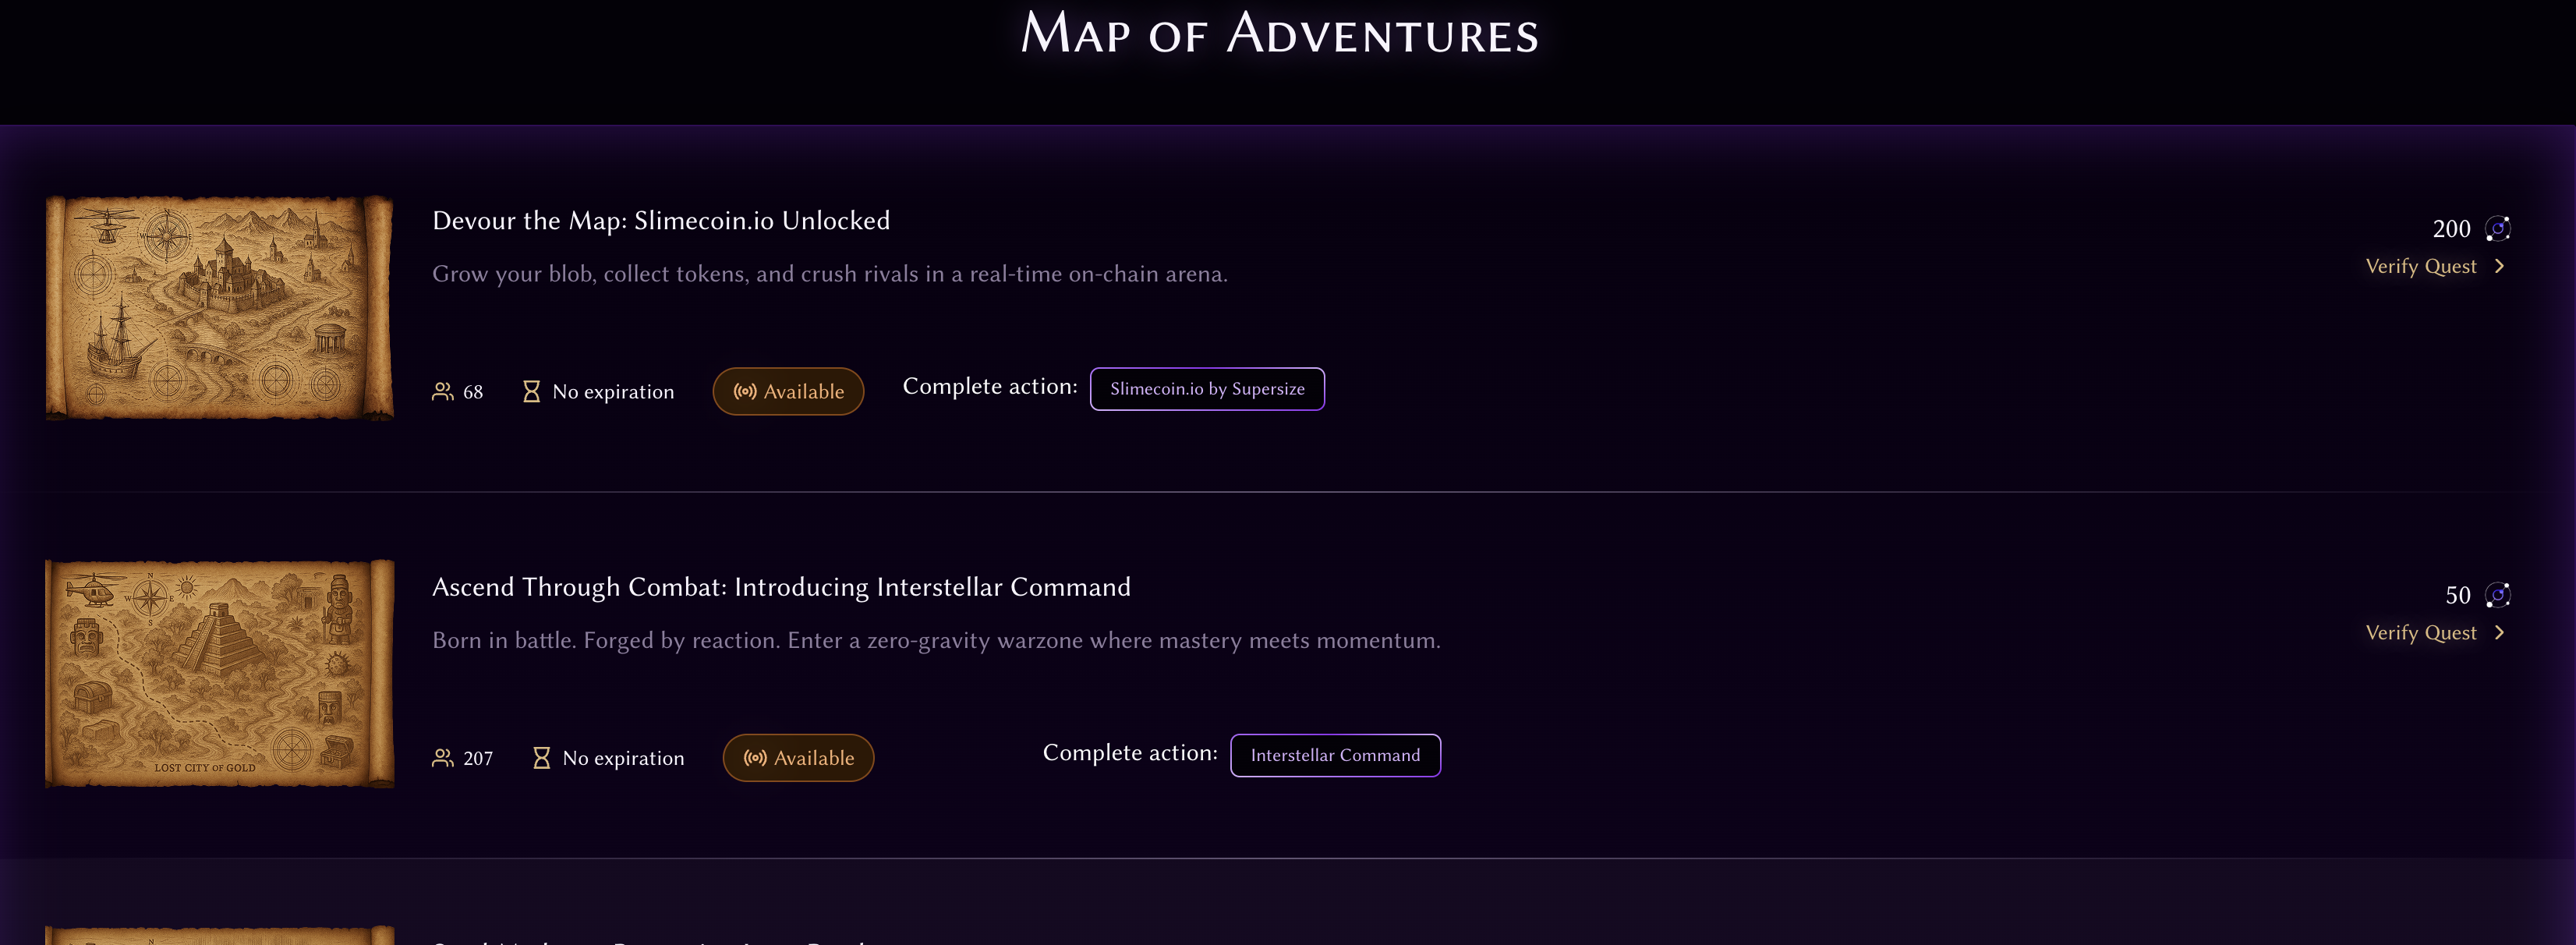Click Verify Quest for the Slimecoin quest
The image size is (2576, 945).
click(2421, 266)
